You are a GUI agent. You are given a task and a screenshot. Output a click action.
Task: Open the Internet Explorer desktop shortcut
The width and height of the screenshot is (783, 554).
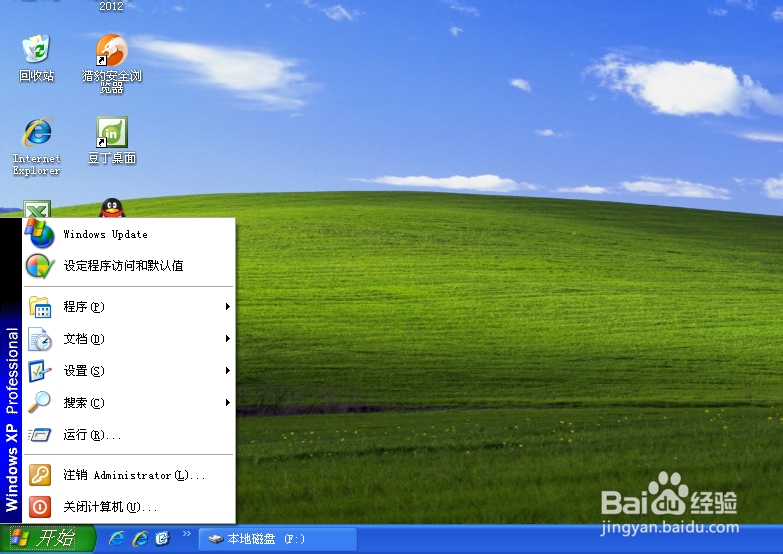tap(36, 145)
